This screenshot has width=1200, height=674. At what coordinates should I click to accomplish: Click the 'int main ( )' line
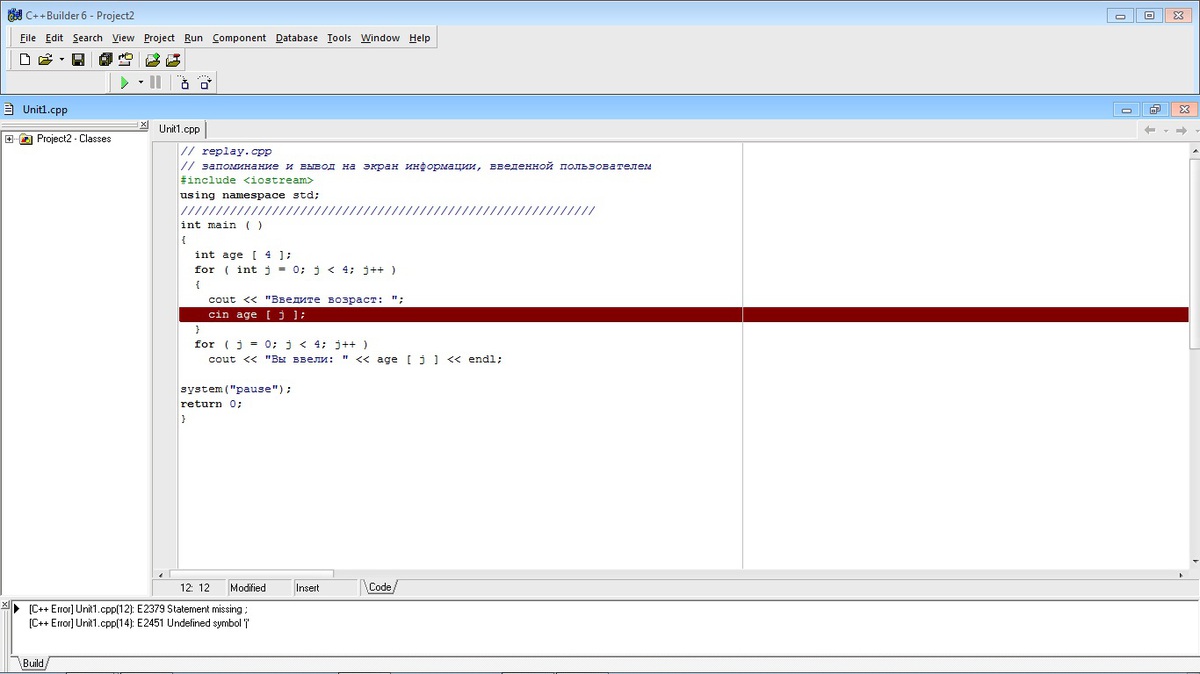click(x=221, y=225)
